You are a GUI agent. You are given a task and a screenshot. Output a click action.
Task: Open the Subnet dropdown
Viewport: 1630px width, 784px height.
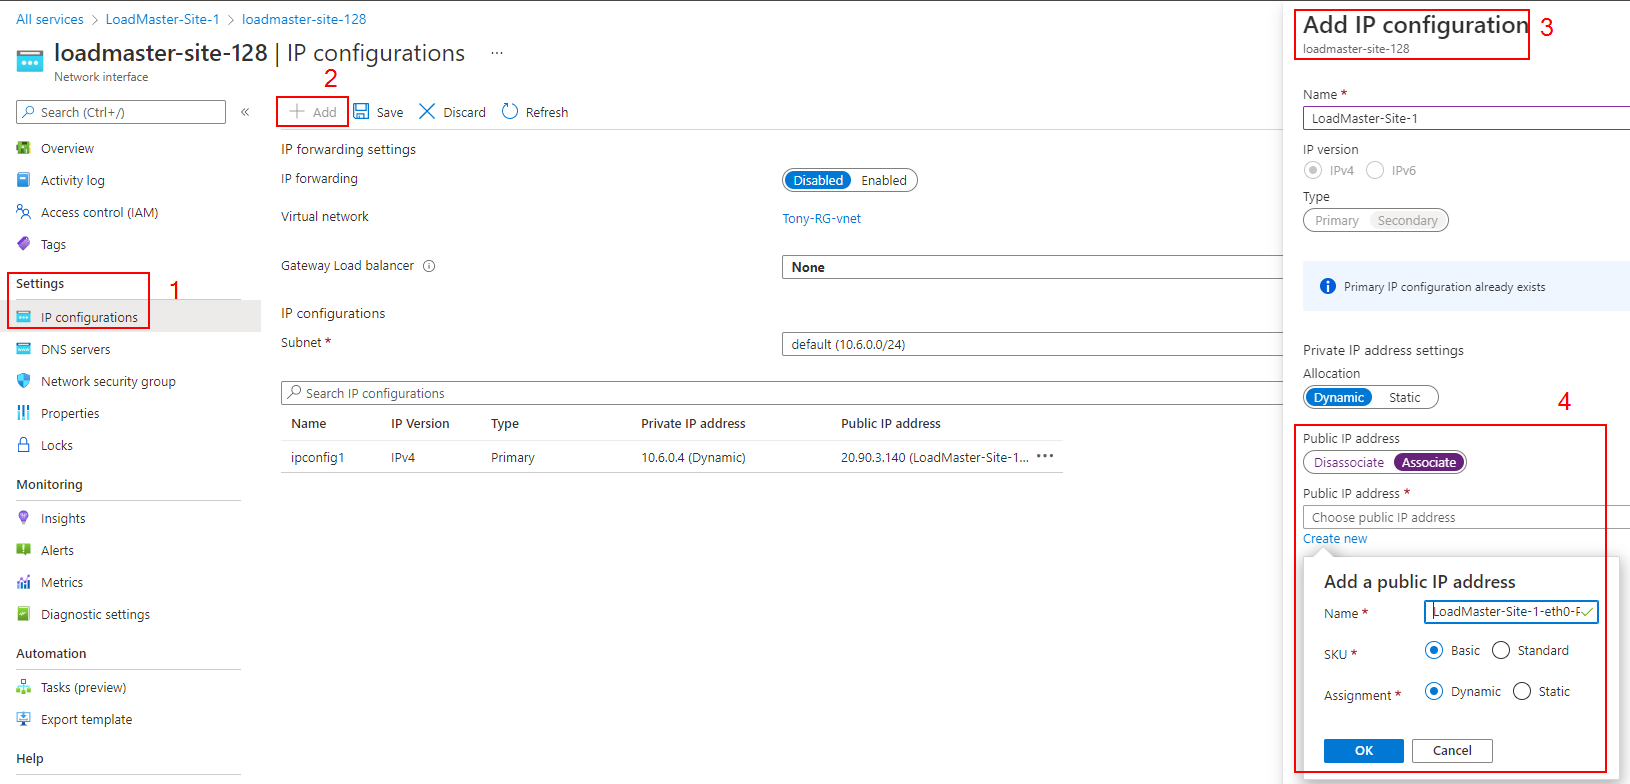[x=1032, y=344]
